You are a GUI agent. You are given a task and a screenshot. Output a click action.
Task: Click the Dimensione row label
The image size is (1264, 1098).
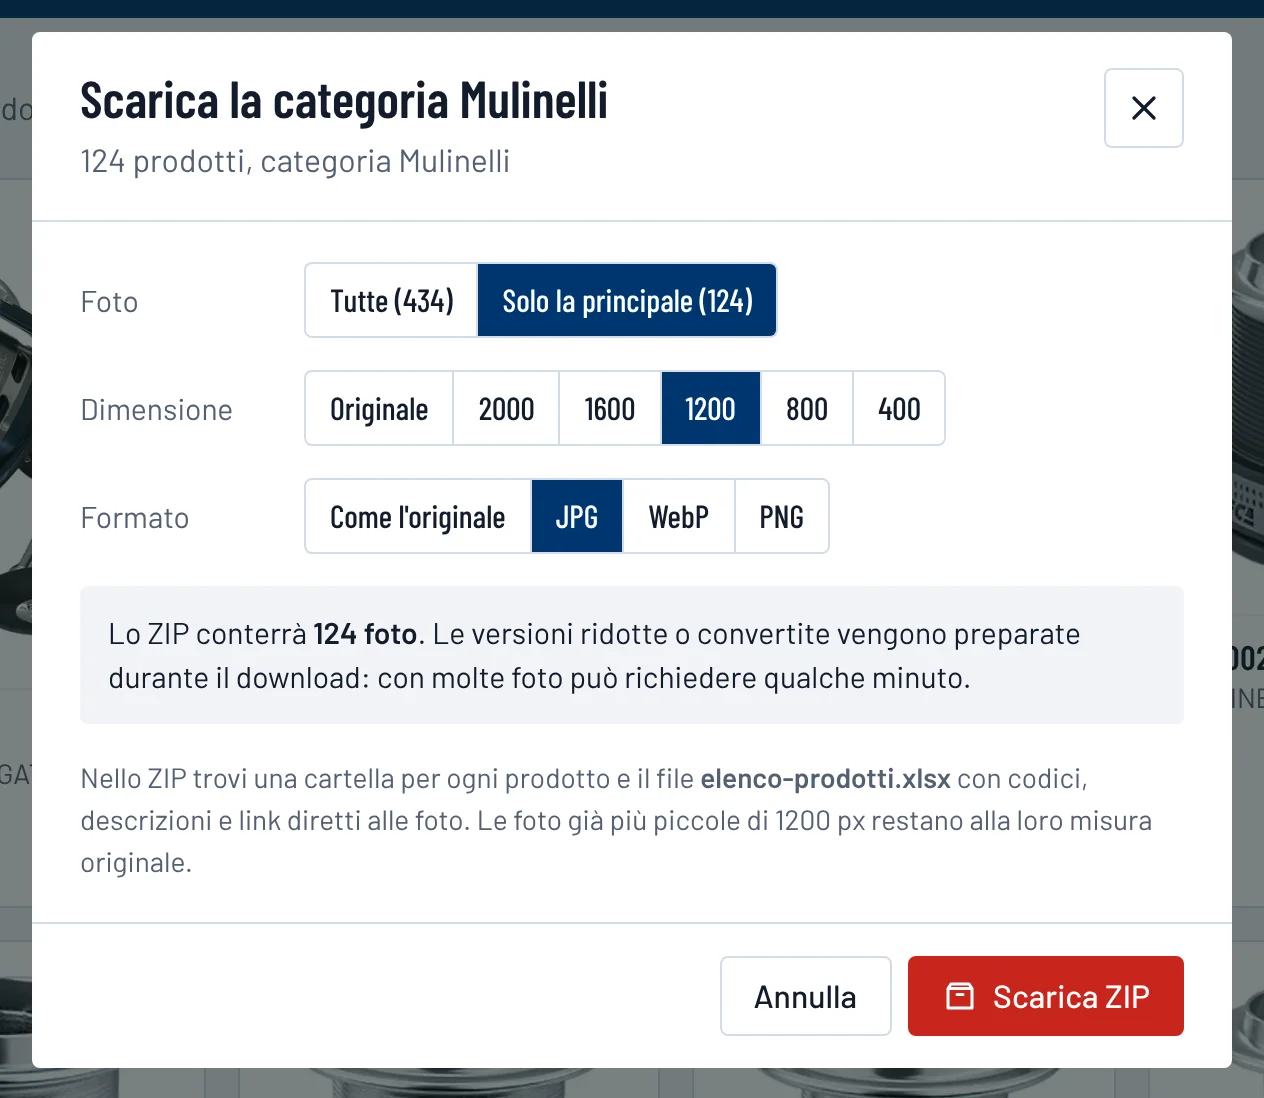pos(156,410)
